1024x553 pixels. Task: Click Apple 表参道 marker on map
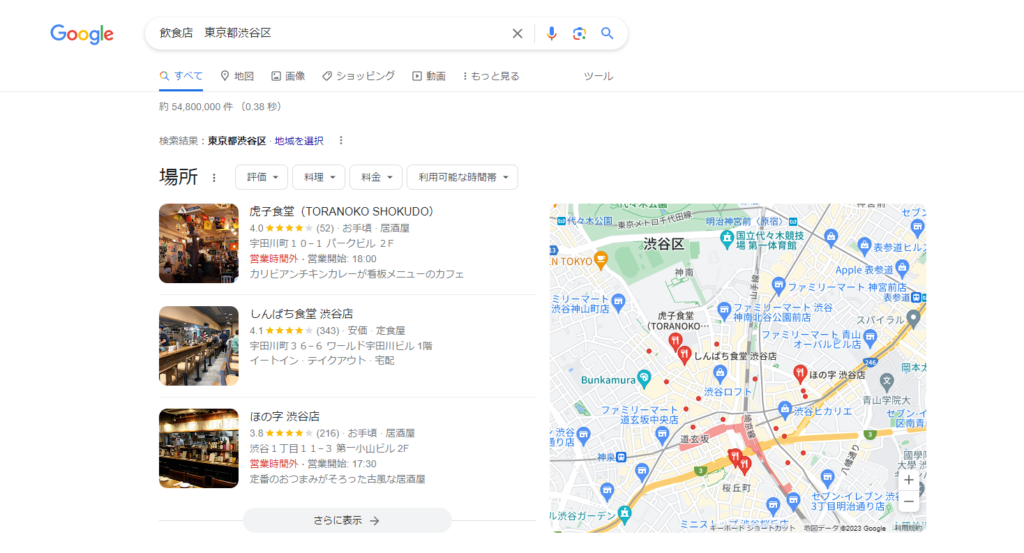pyautogui.click(x=903, y=267)
